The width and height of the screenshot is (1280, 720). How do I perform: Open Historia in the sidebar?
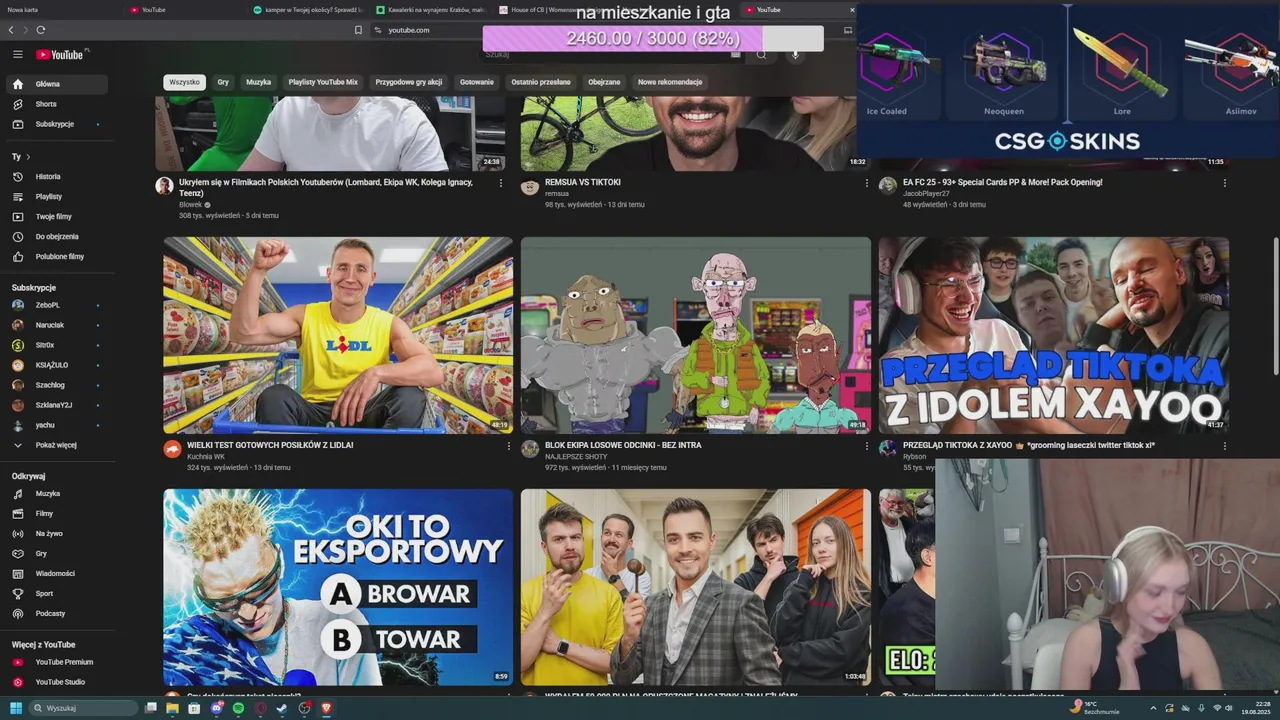[57, 176]
